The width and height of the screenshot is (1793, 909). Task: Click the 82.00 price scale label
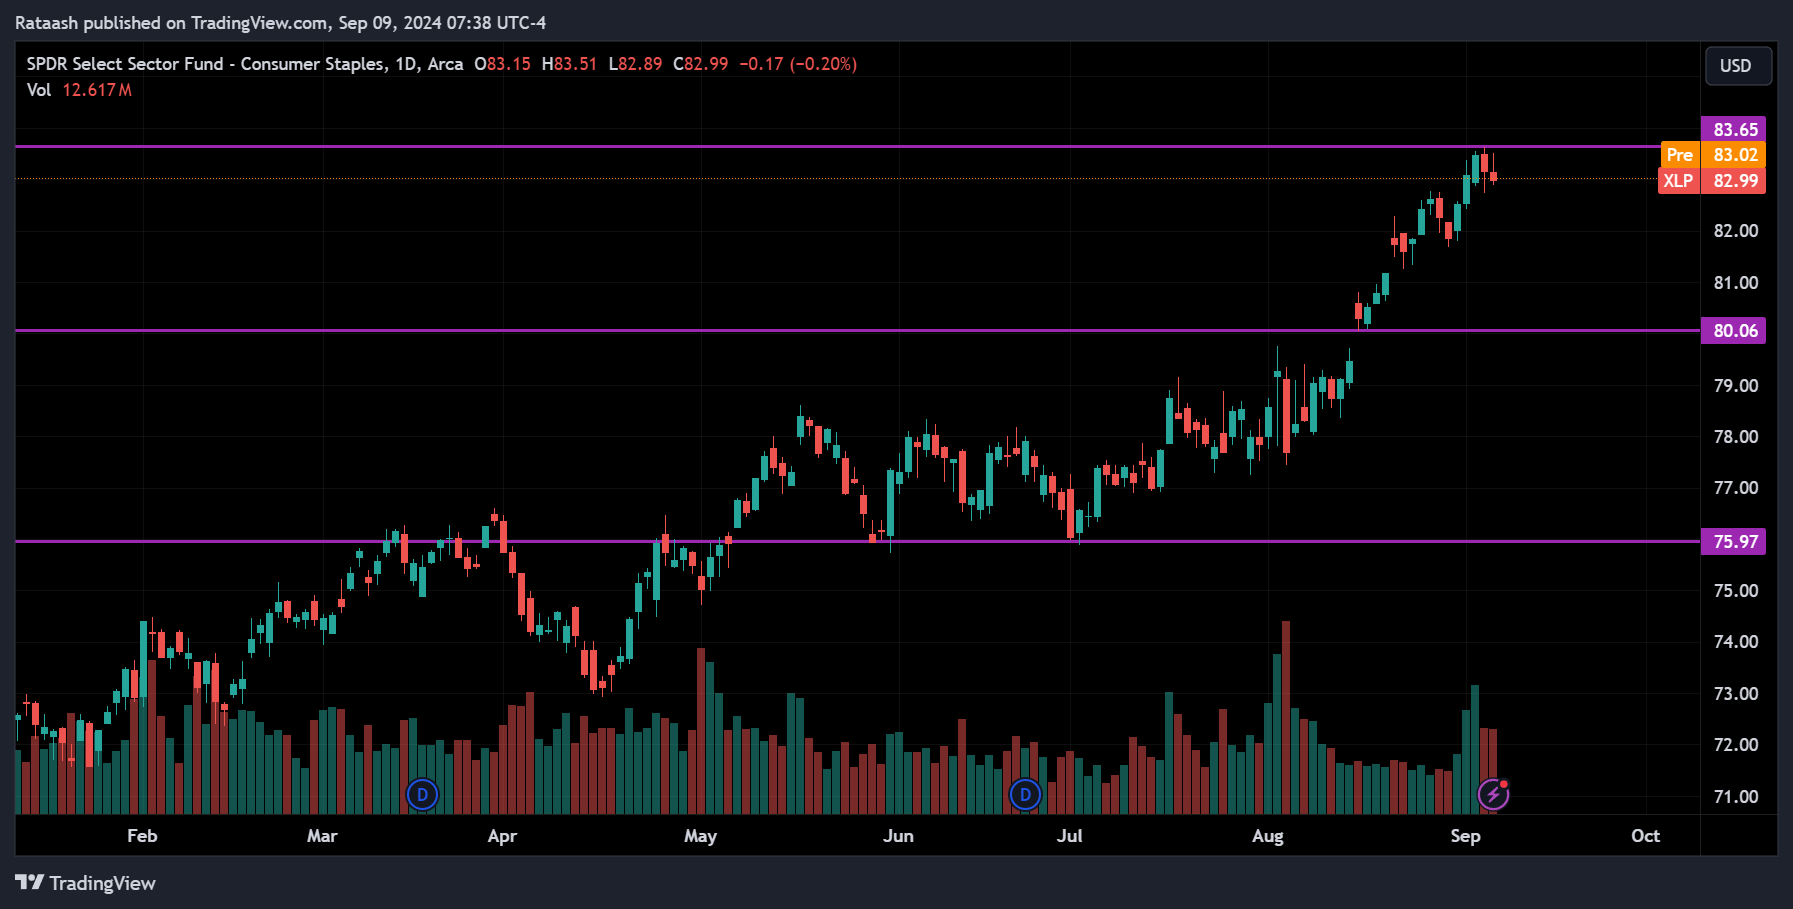click(1736, 231)
